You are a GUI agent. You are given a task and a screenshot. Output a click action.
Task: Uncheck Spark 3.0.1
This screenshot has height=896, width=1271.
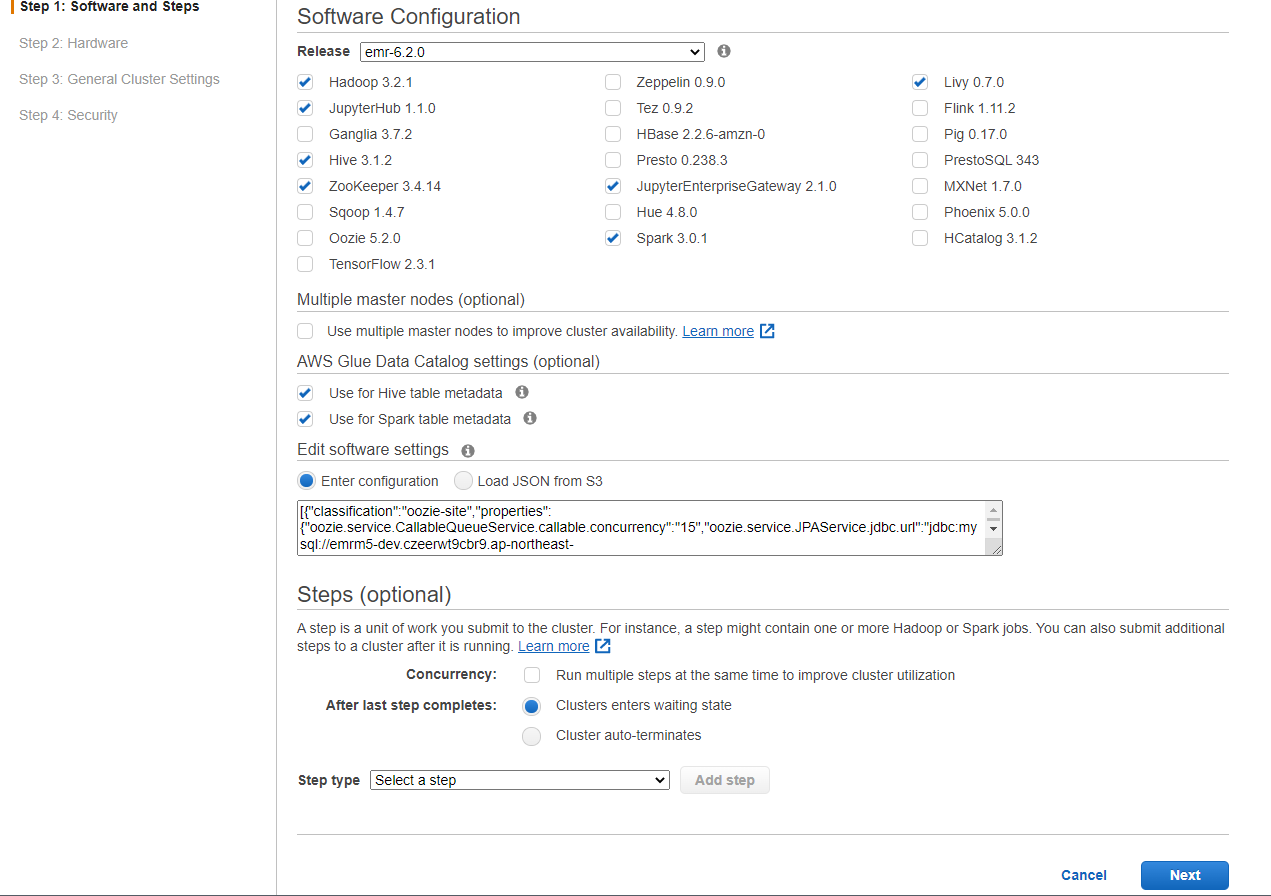(613, 238)
